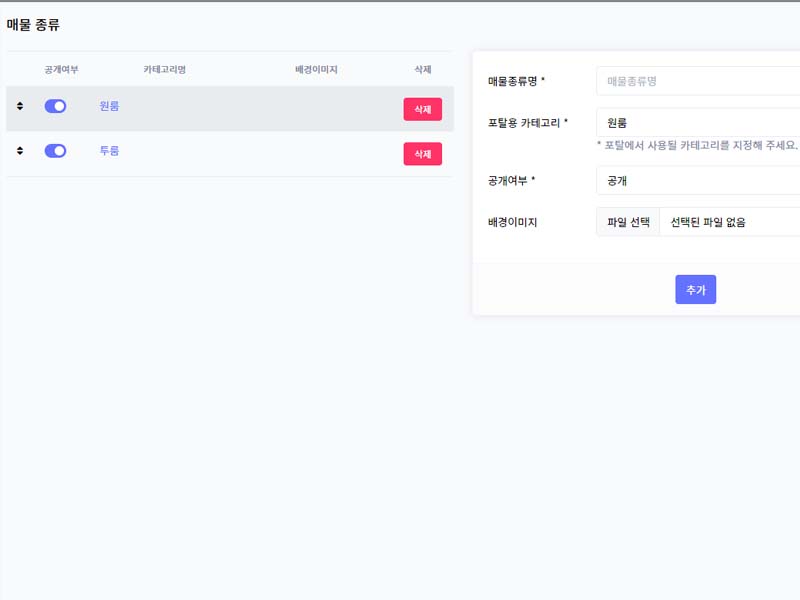Viewport: 800px width, 600px height.
Task: Click the 선택된 파일 없음 text
Action: 708,222
